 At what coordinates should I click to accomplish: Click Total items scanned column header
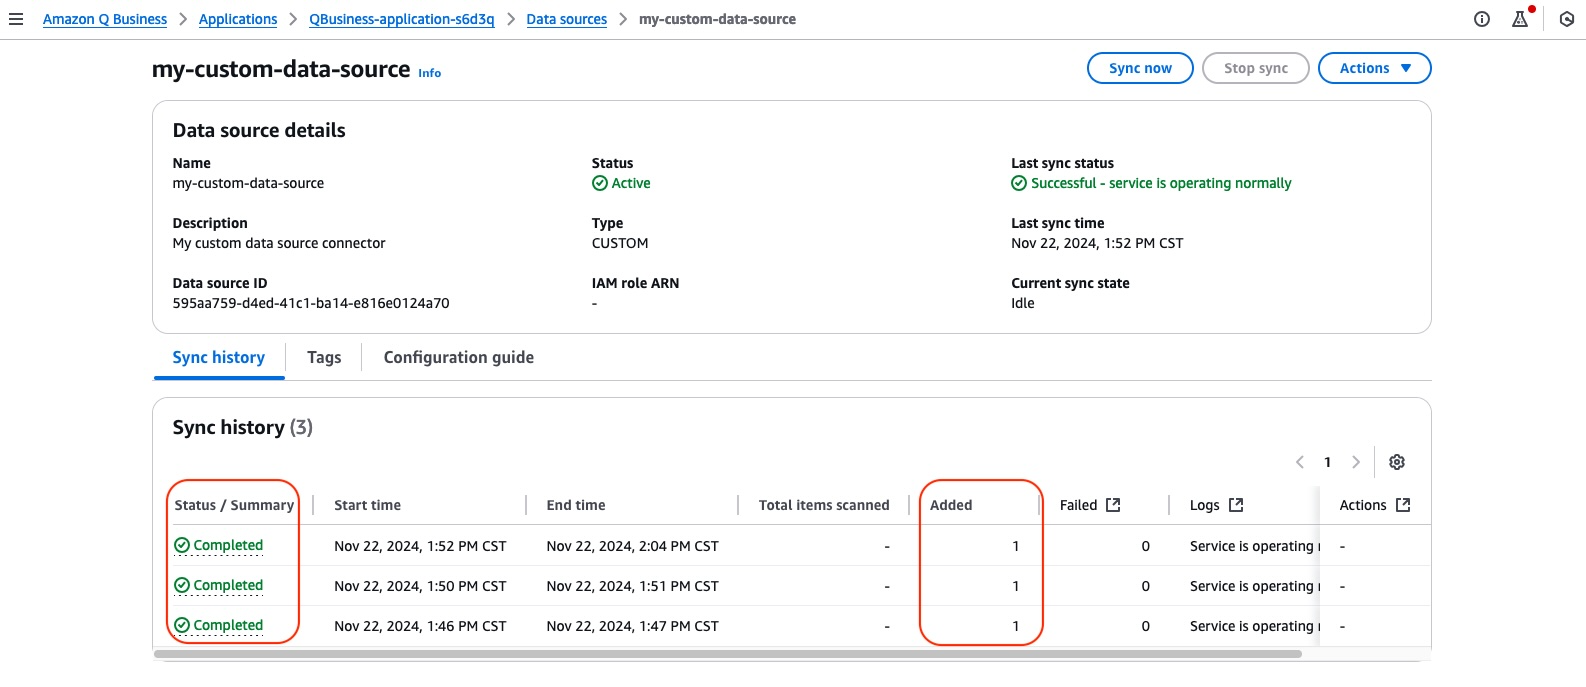(824, 505)
